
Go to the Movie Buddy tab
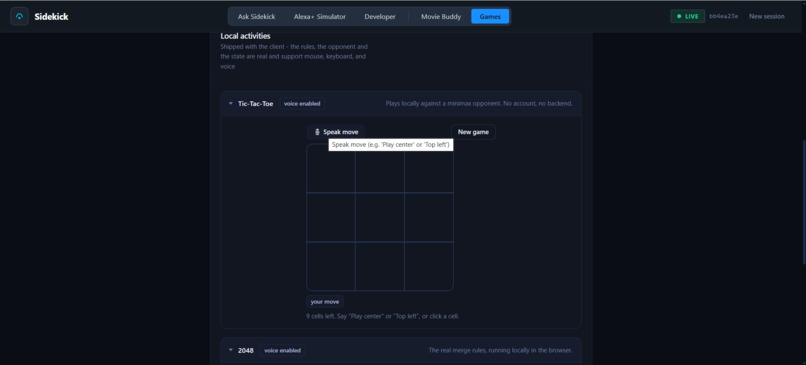coord(441,16)
